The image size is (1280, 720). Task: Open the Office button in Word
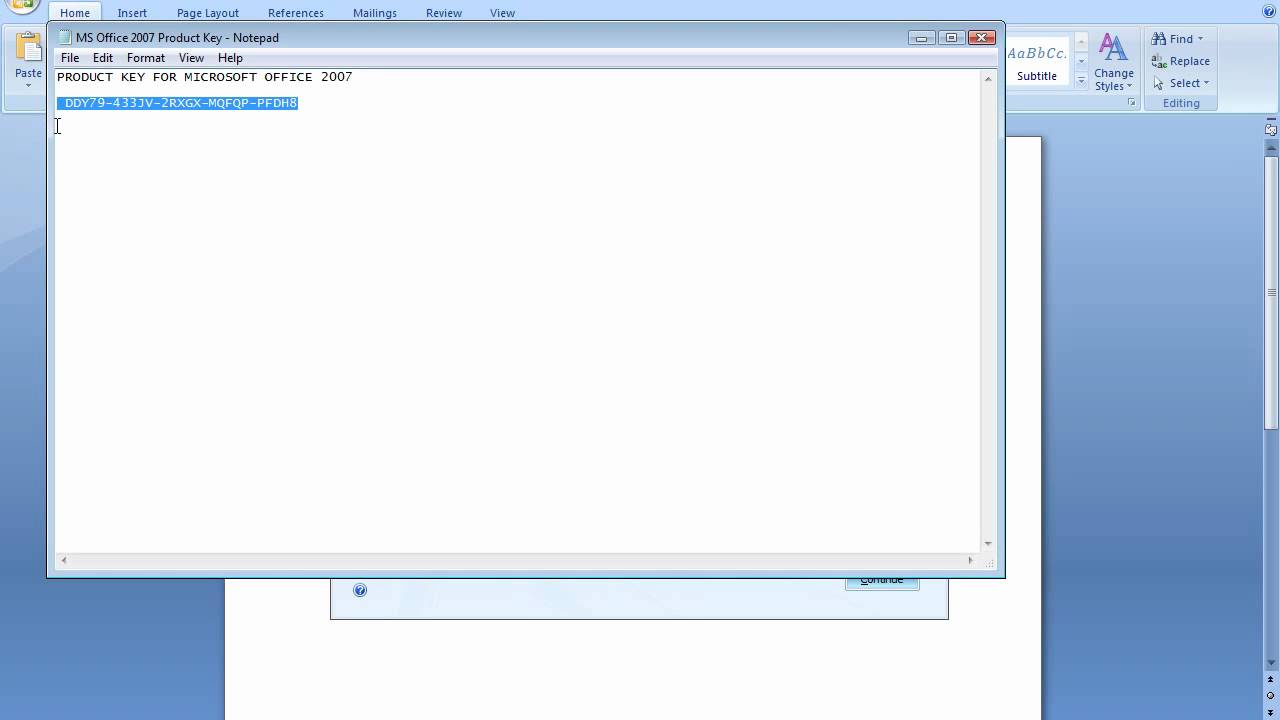[22, 6]
